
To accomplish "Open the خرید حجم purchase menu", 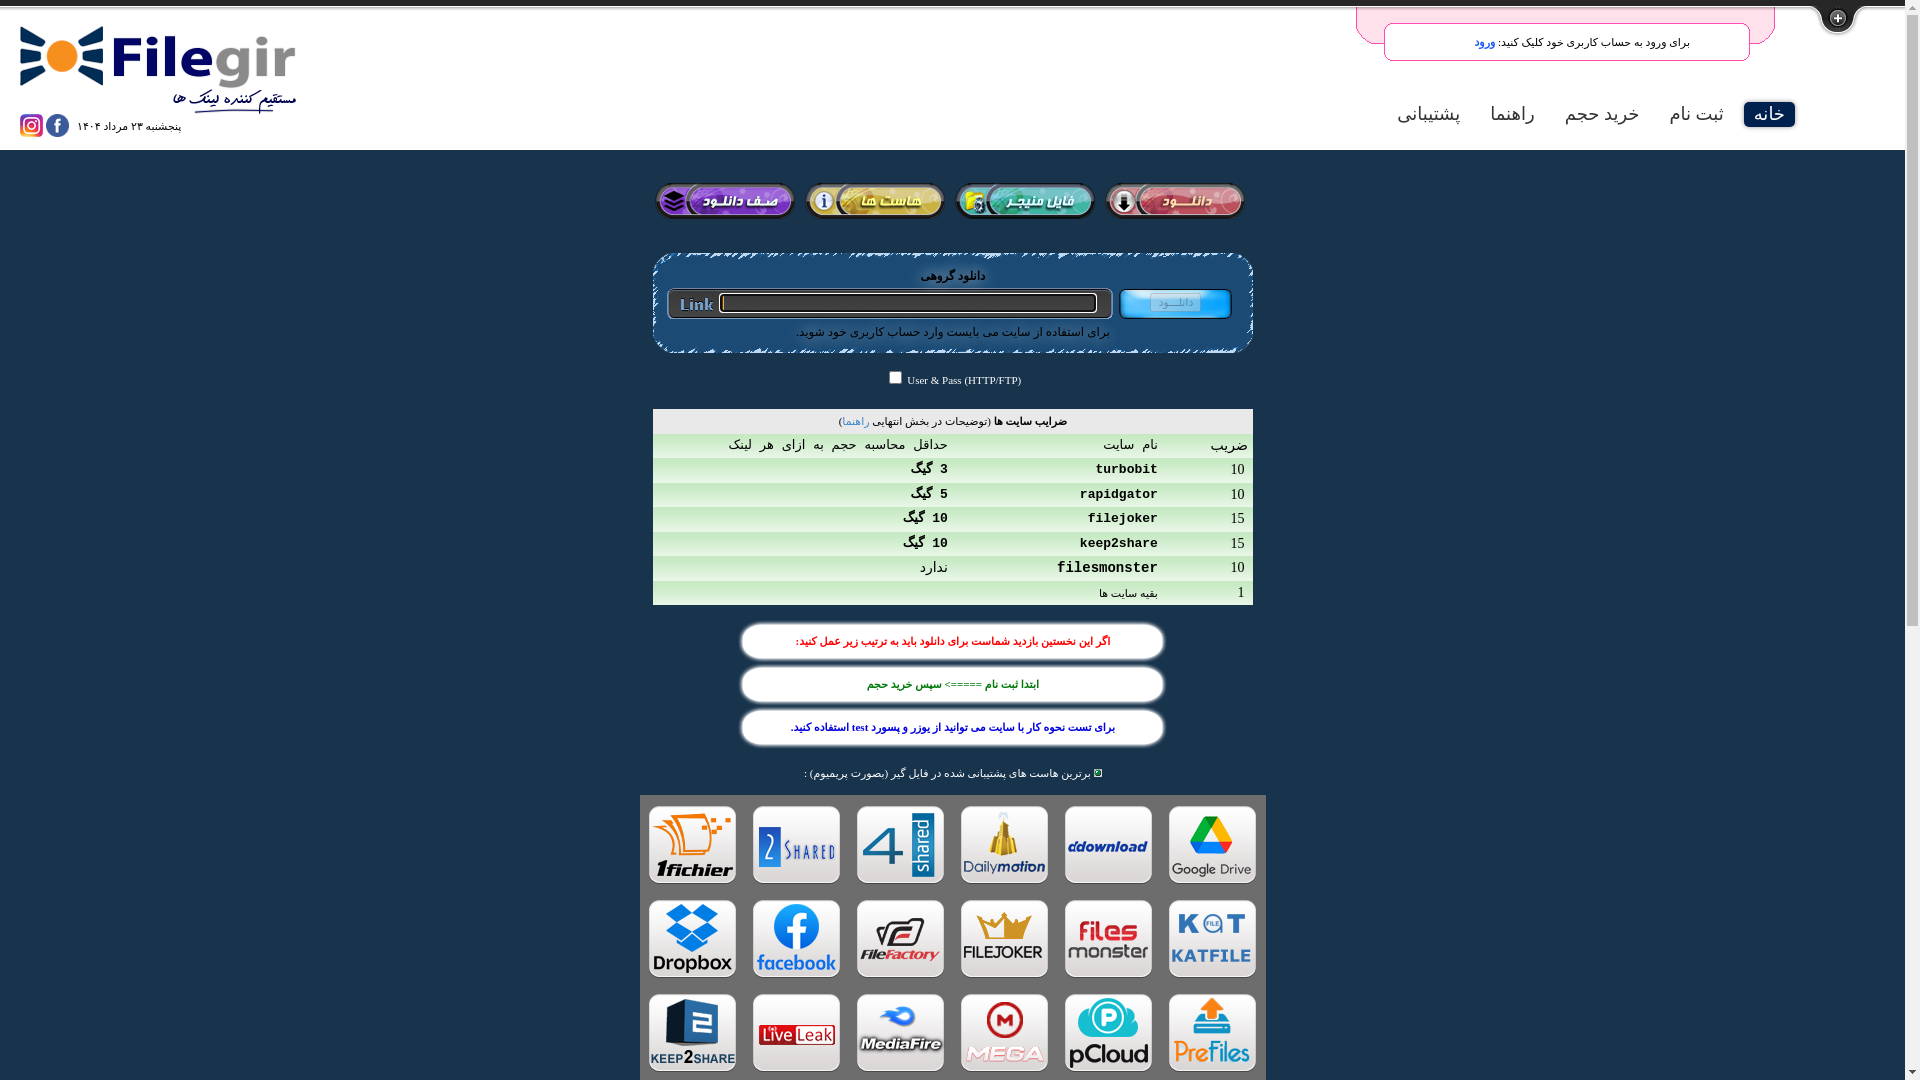I will 1602,114.
